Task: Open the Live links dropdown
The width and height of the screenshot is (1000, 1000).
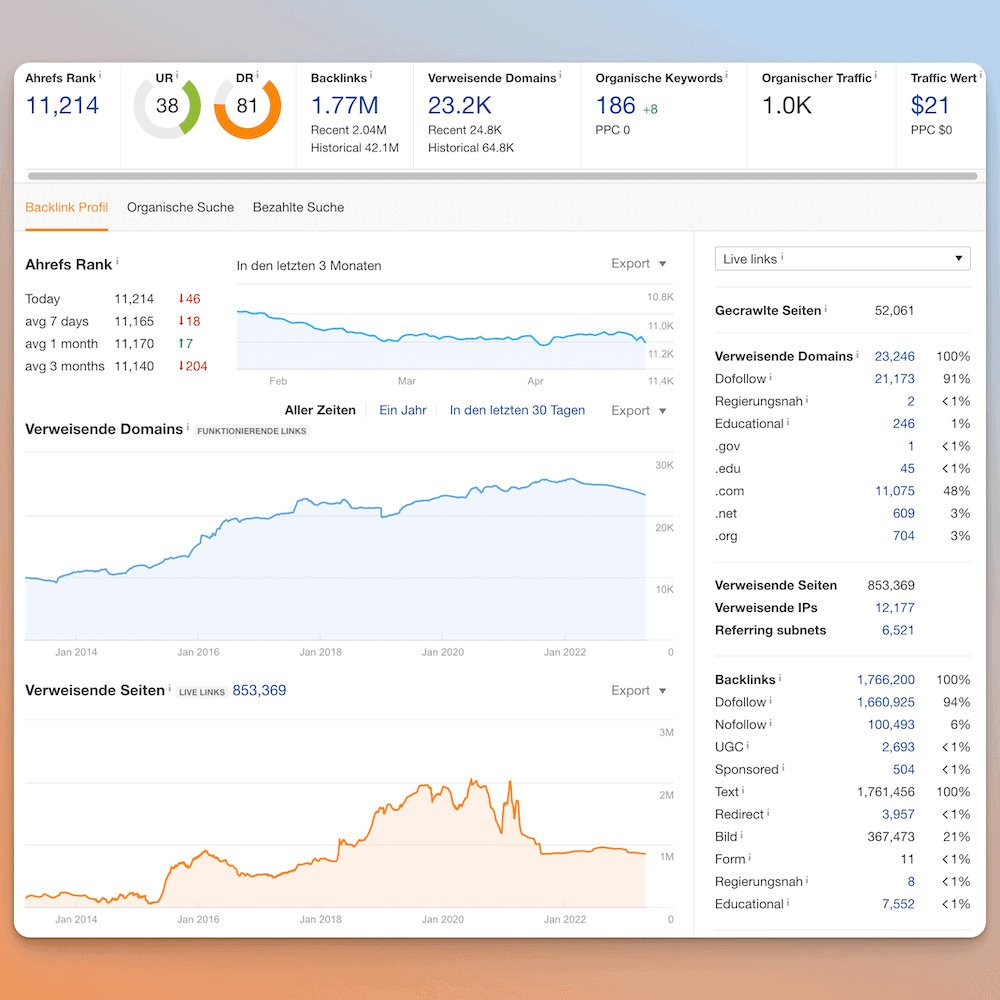Action: click(x=842, y=258)
